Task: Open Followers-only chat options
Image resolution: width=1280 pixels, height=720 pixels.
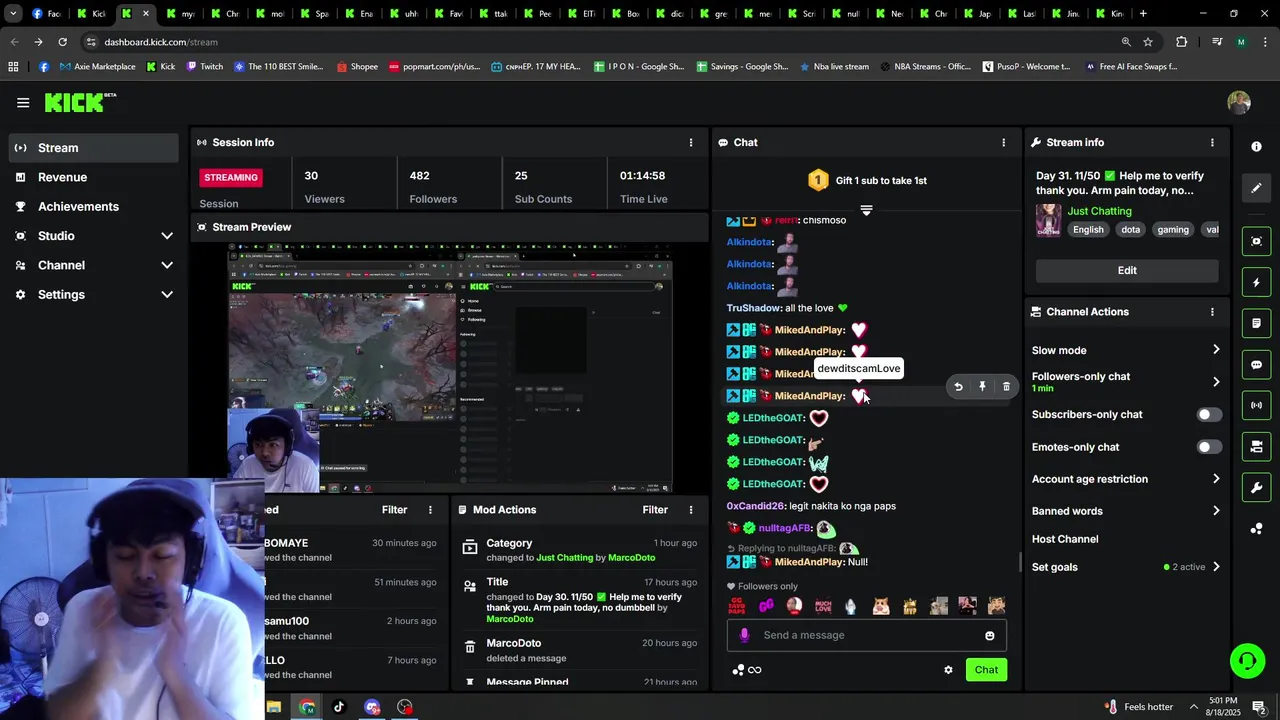Action: 1126,381
